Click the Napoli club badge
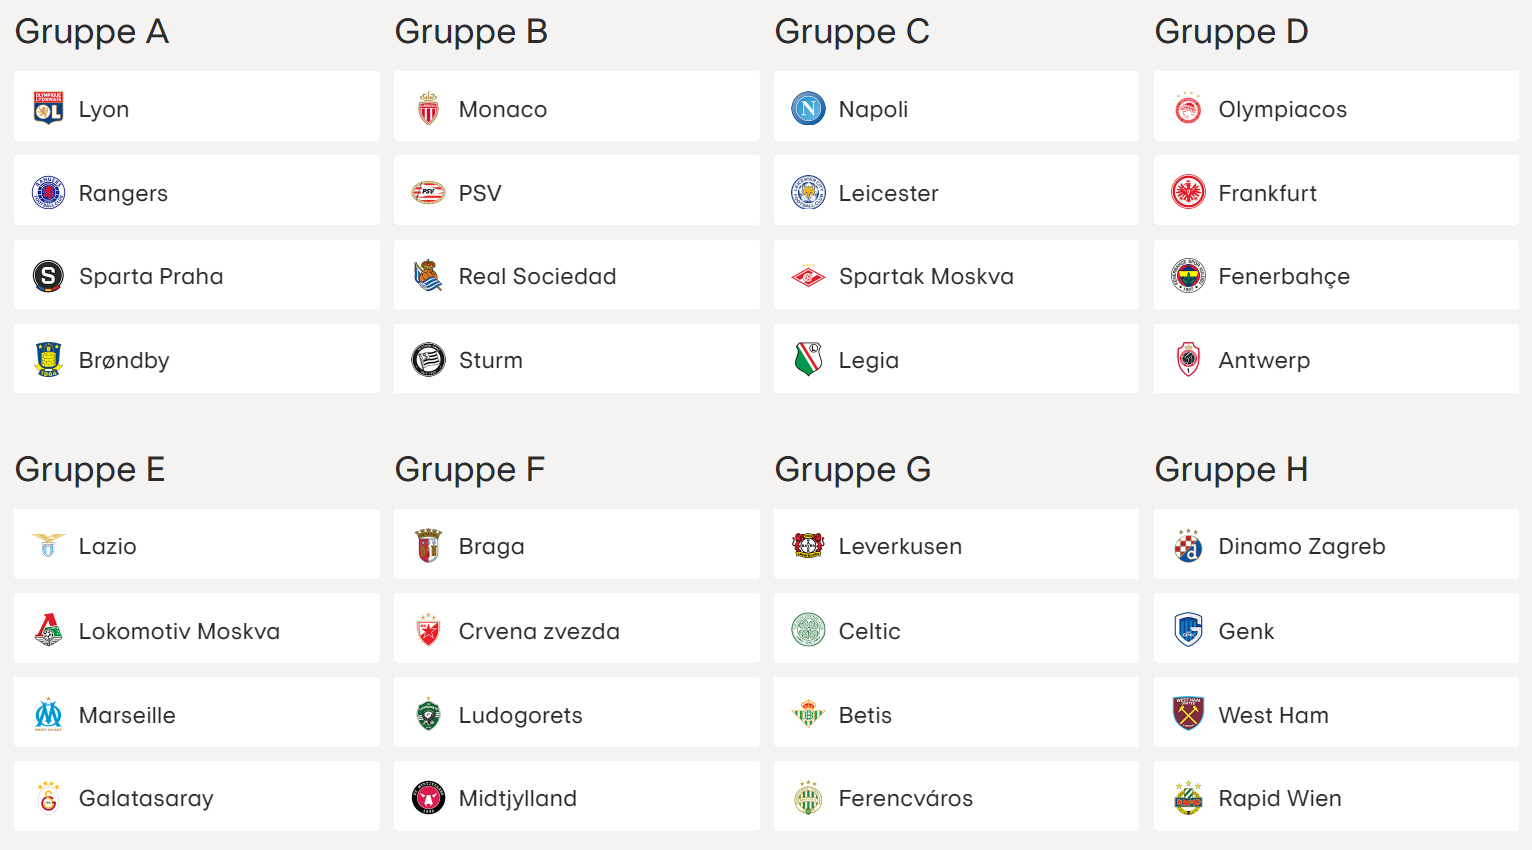The height and width of the screenshot is (850, 1532). [x=808, y=108]
